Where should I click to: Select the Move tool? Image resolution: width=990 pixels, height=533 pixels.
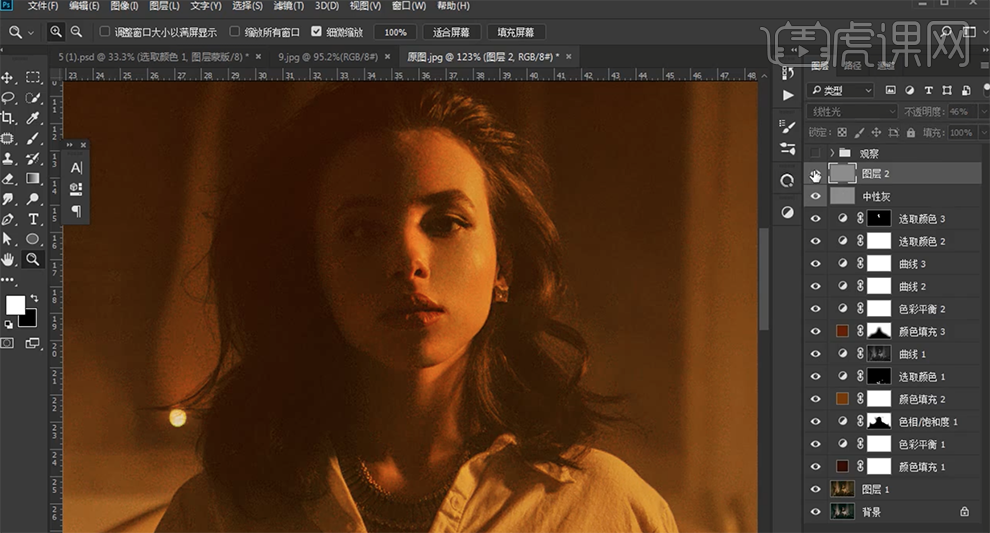click(x=8, y=77)
